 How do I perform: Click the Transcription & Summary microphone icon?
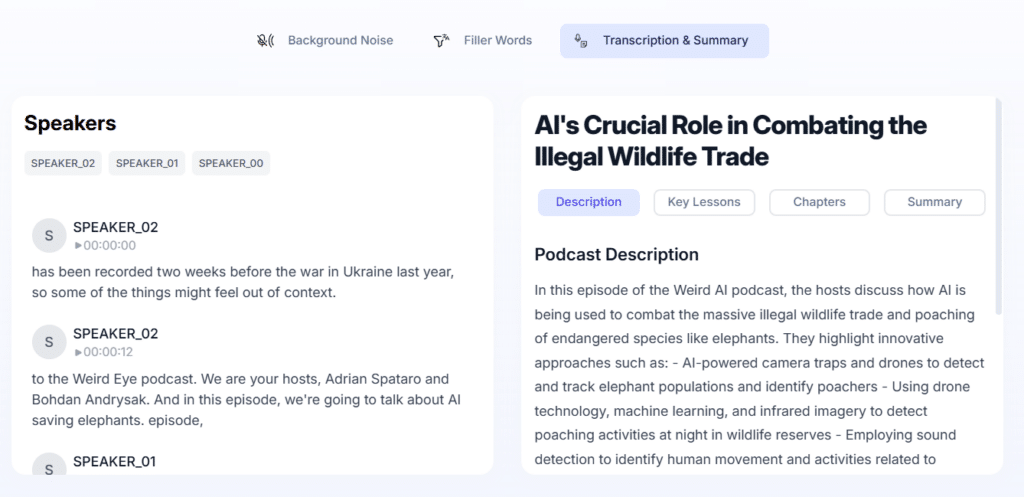coord(580,40)
